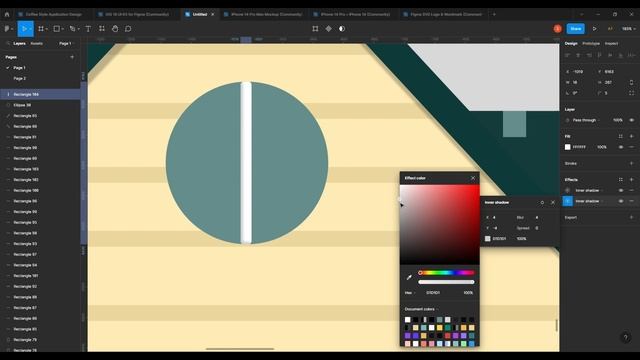Select Page 2 in pages list

click(20, 78)
